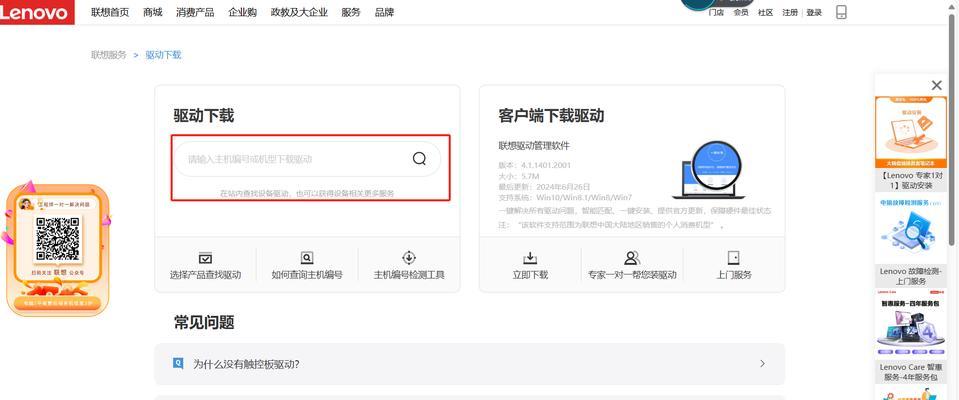Image resolution: width=959 pixels, height=400 pixels.
Task: Open 企业购 navigation menu
Action: click(242, 12)
